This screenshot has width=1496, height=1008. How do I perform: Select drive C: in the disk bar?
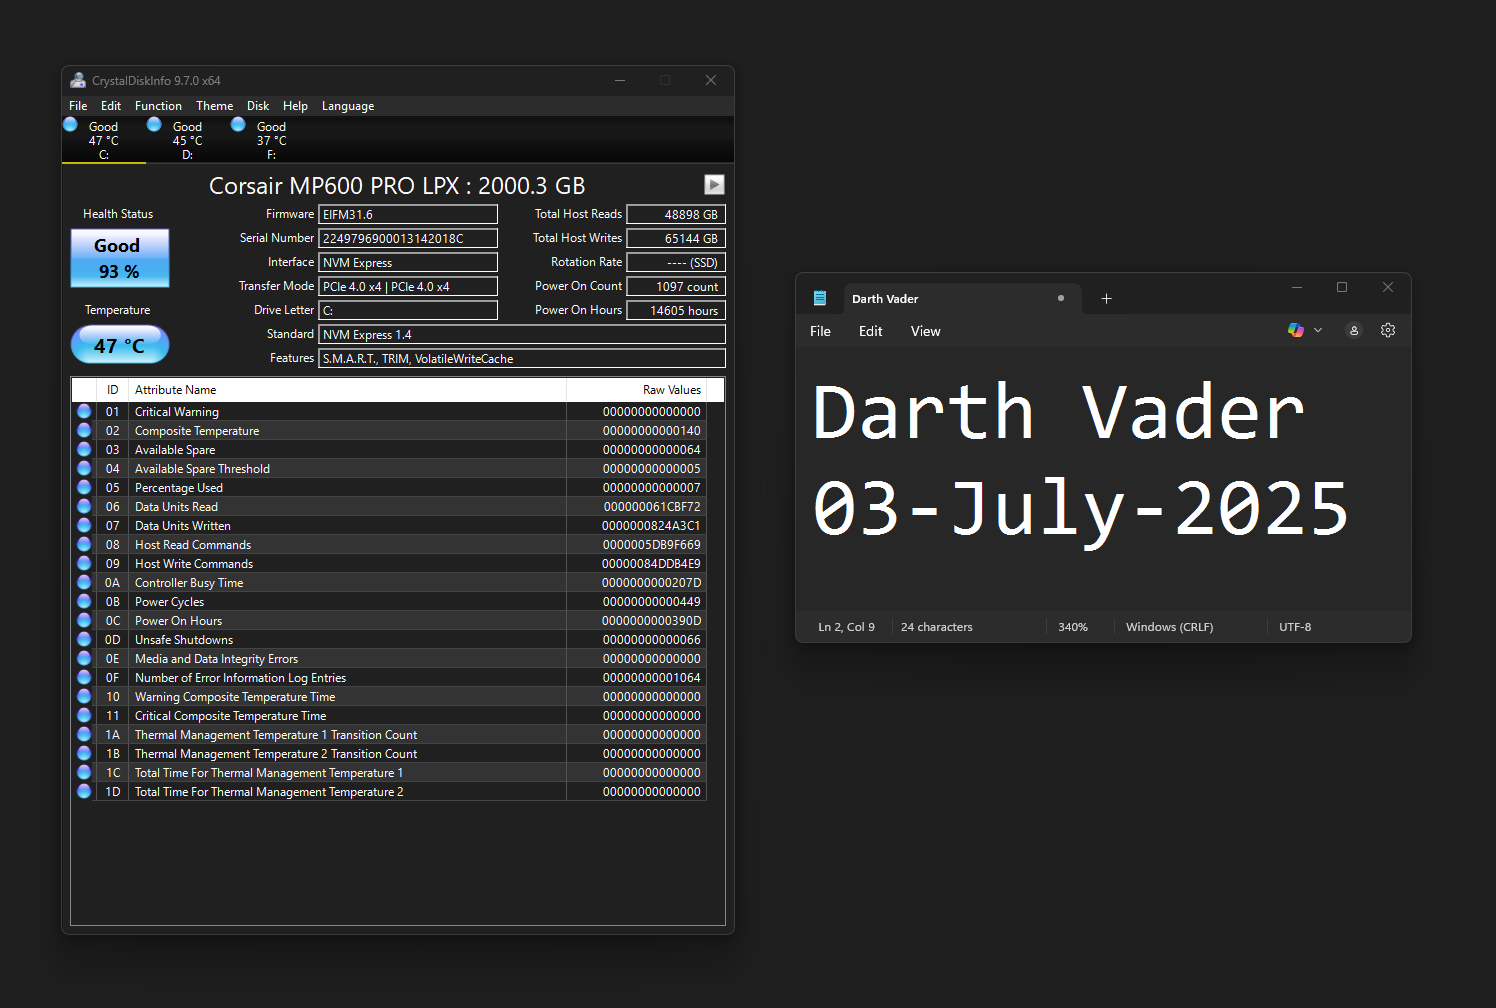(x=102, y=140)
